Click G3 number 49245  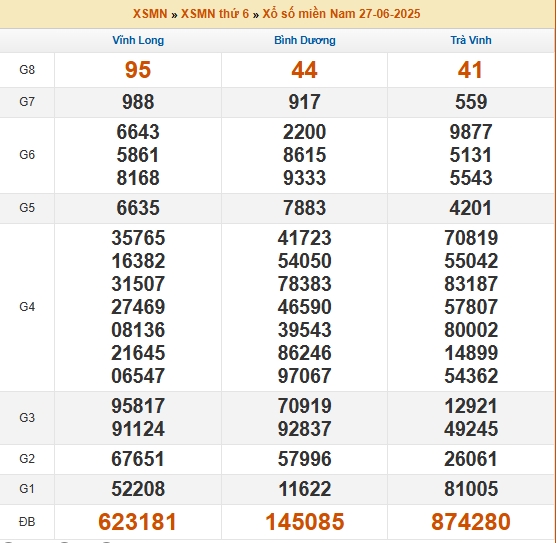pos(471,429)
